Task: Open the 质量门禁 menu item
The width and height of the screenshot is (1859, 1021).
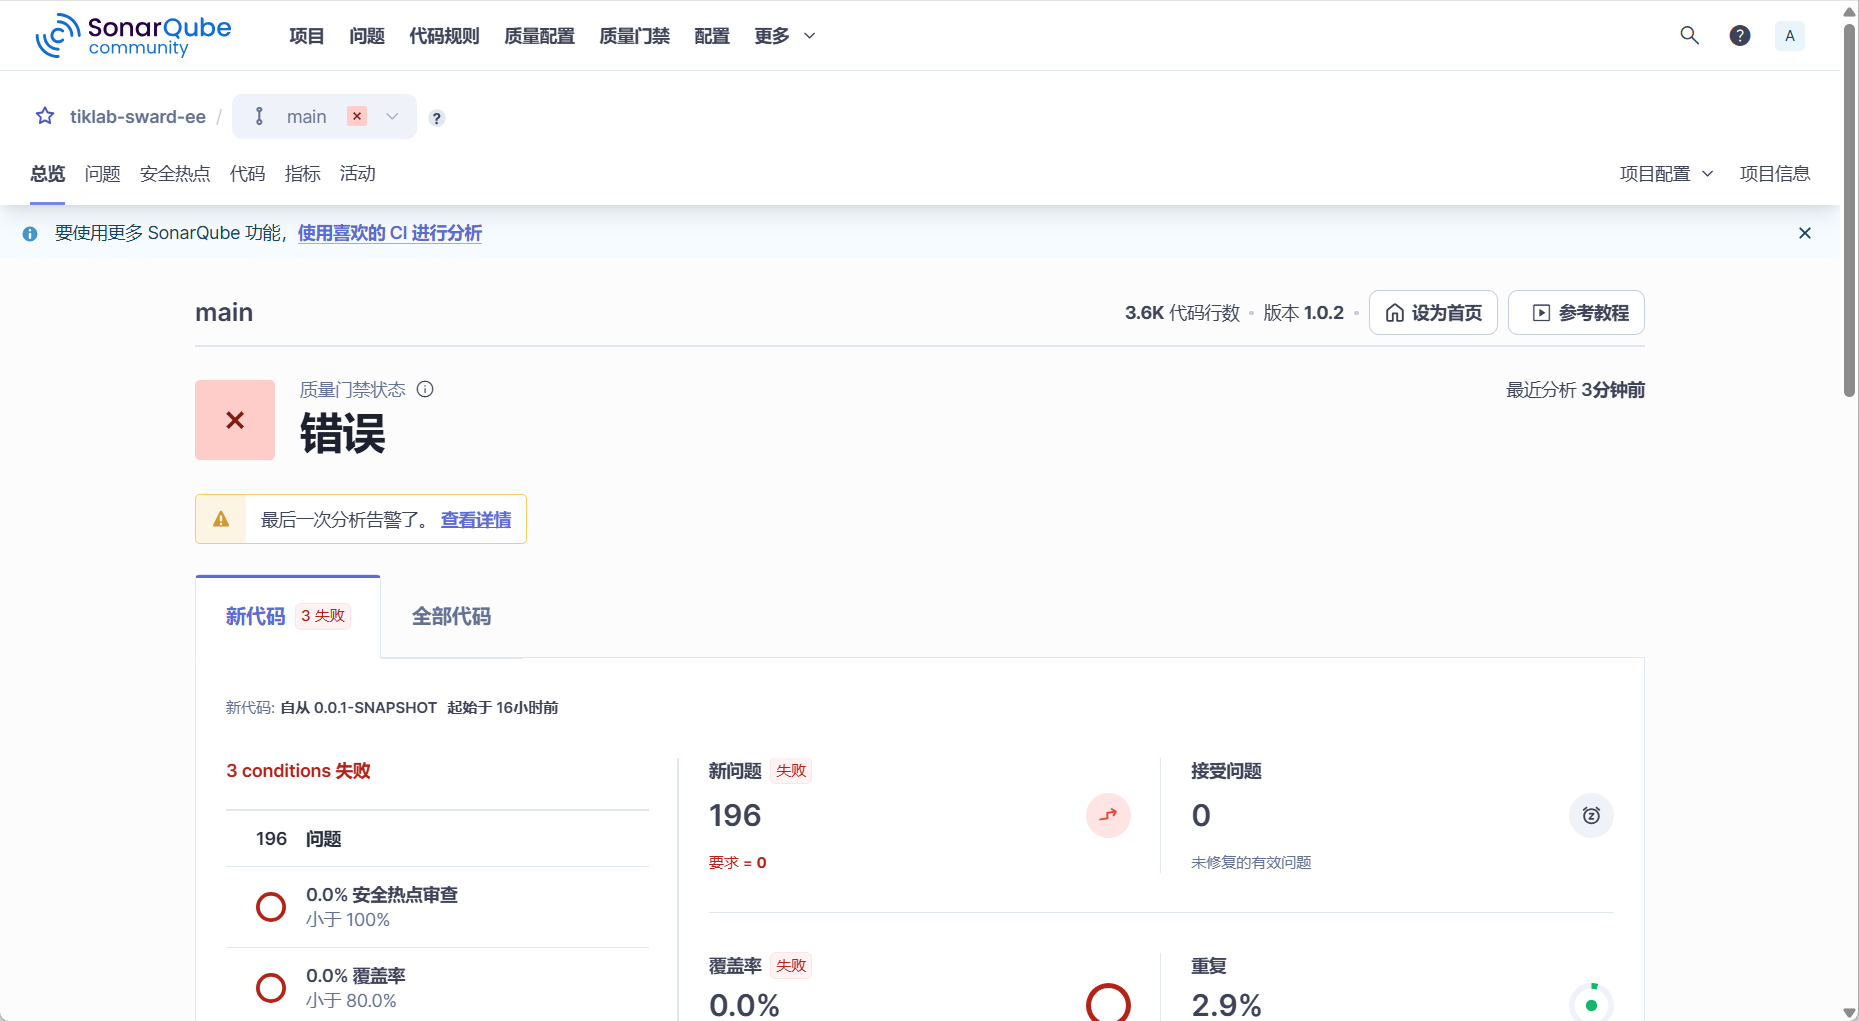Action: pyautogui.click(x=633, y=35)
